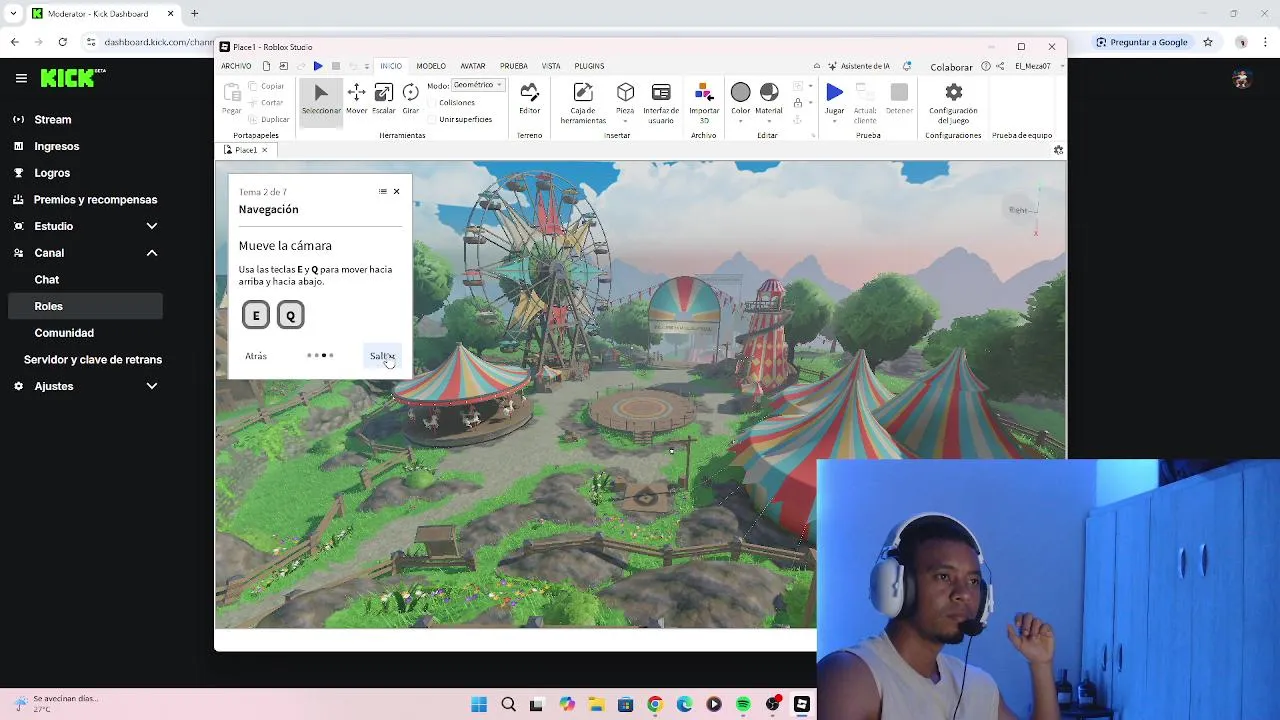Expand the Material dropdown arrow
The height and width of the screenshot is (720, 1280).
769,122
